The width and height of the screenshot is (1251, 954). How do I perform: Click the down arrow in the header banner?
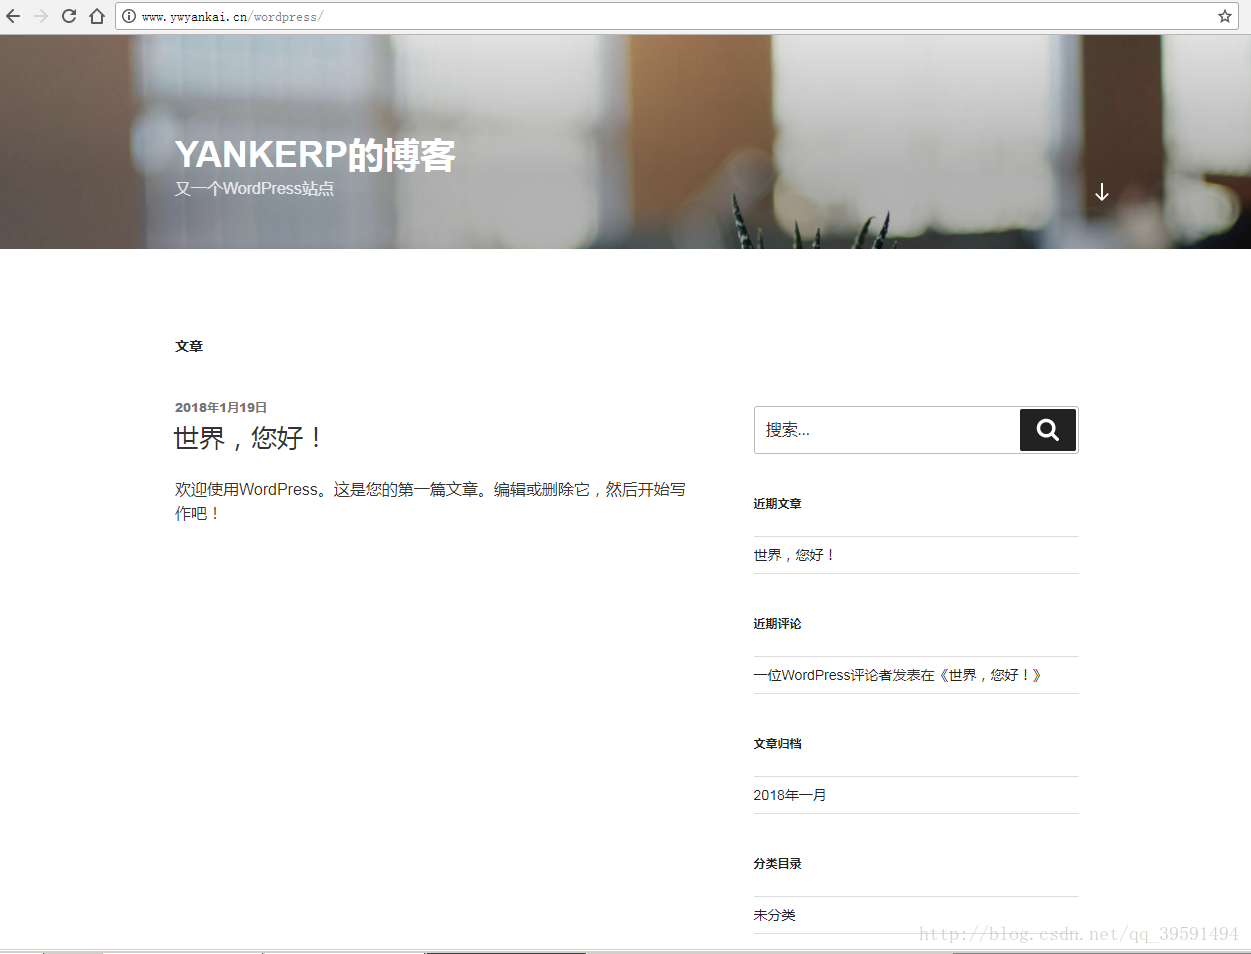1102,191
